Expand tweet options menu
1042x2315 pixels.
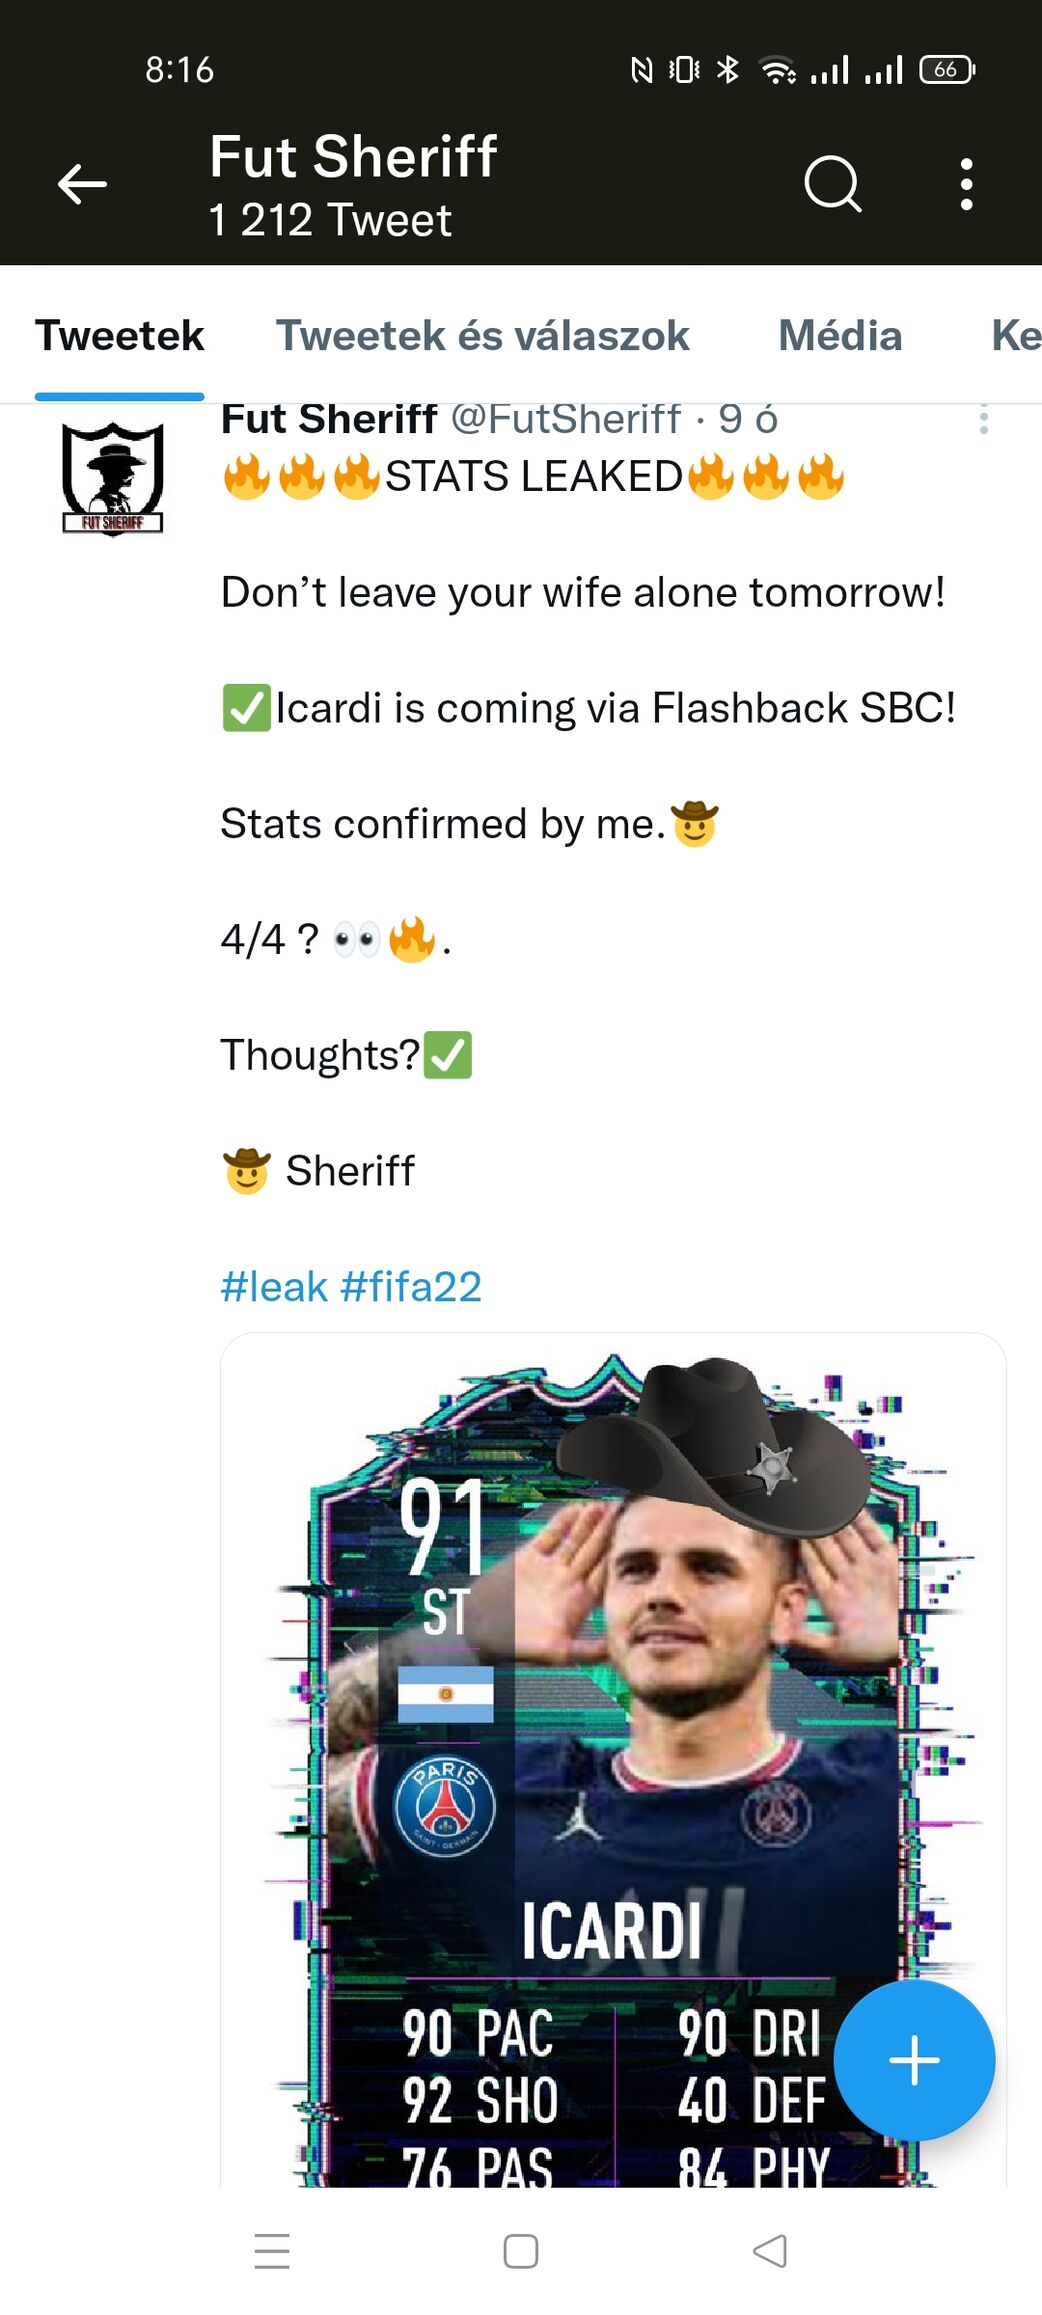(x=984, y=420)
